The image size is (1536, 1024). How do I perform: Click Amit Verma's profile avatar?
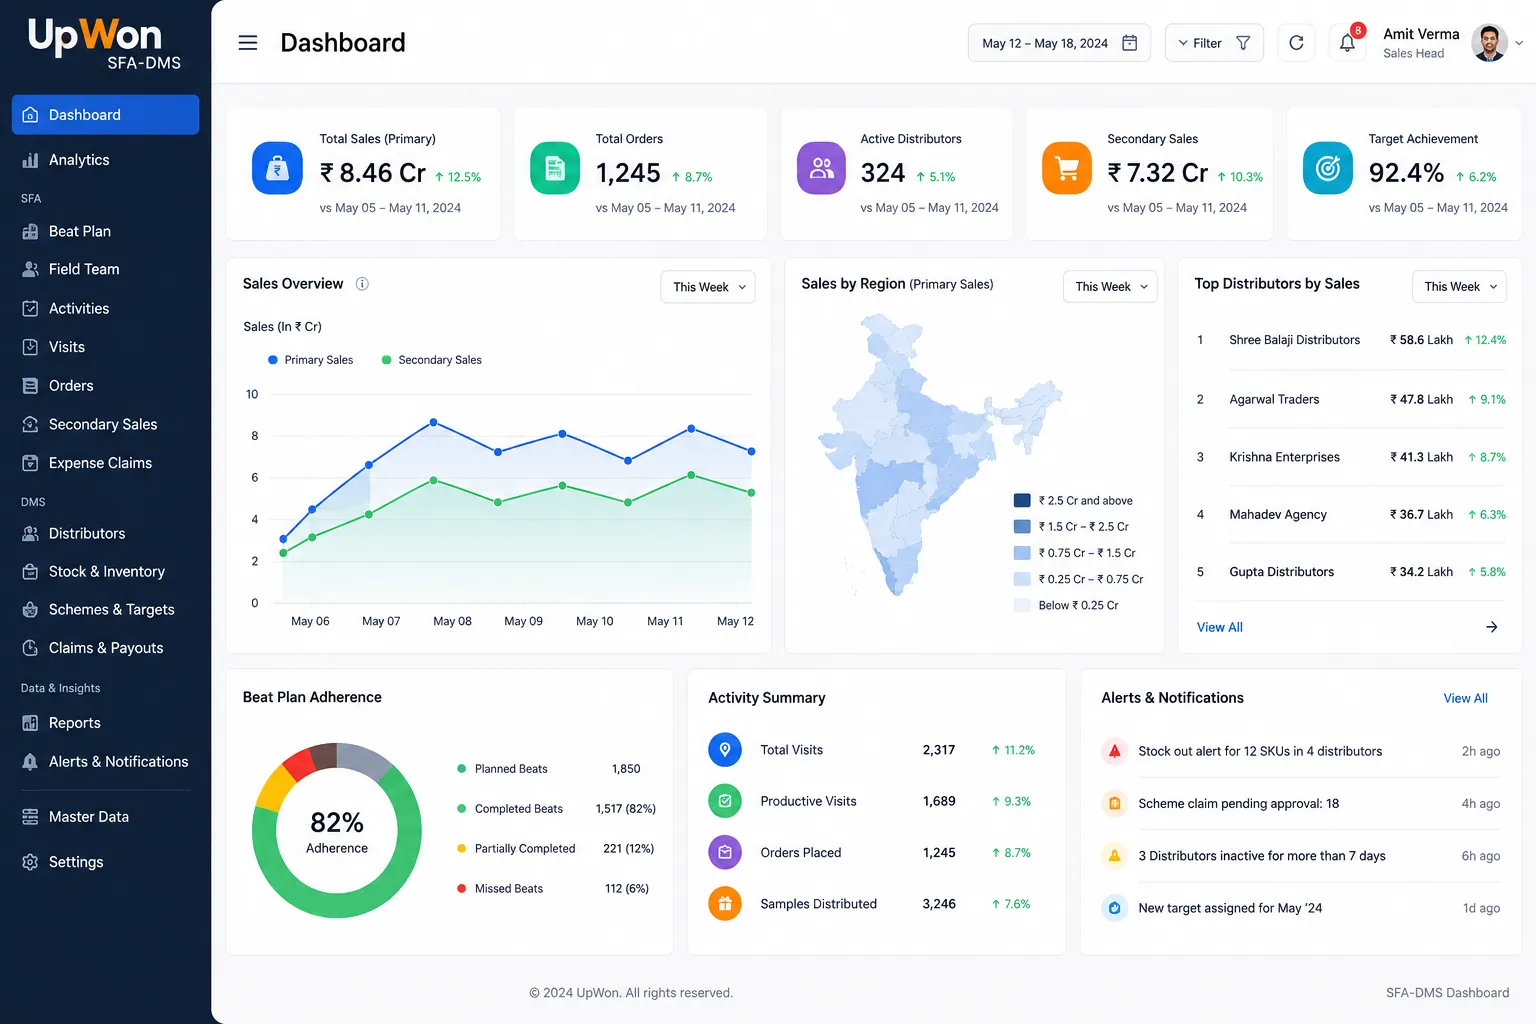click(1489, 43)
